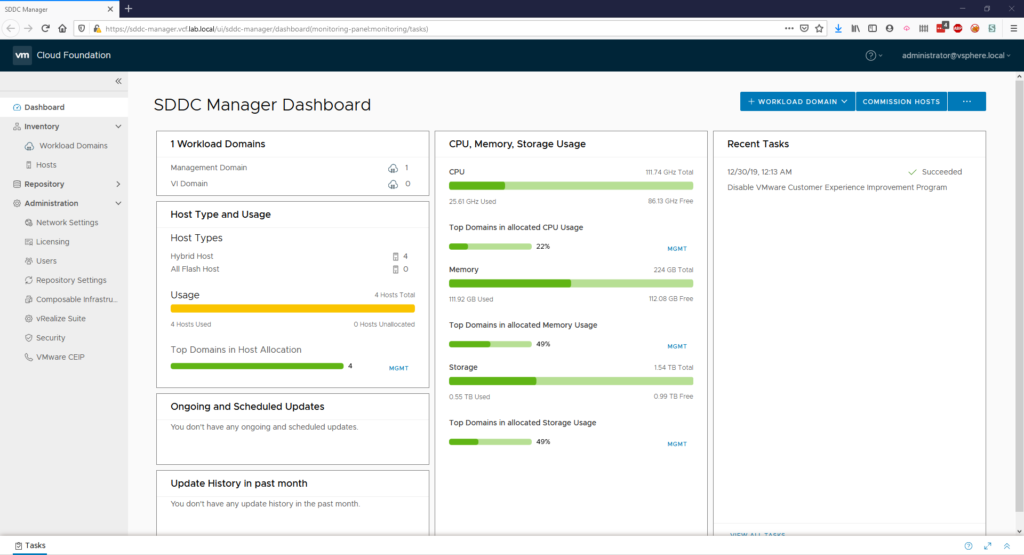Viewport: 1024px width, 555px height.
Task: Open VMware CEIP page
Action: click(60, 357)
